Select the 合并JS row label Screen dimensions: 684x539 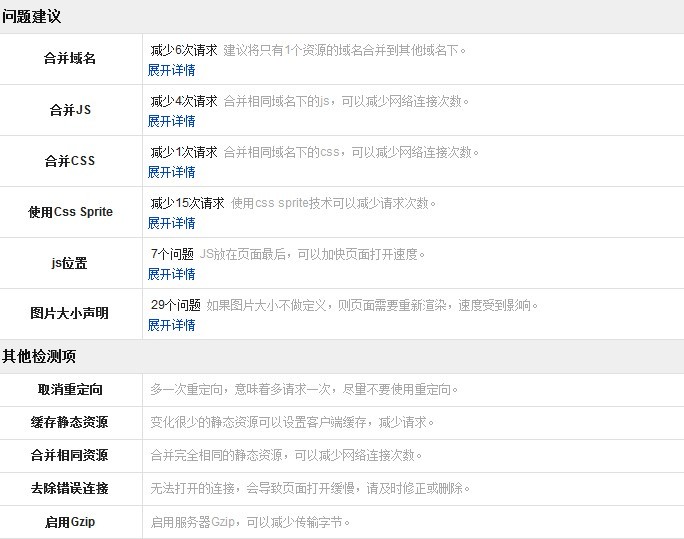pyautogui.click(x=70, y=110)
